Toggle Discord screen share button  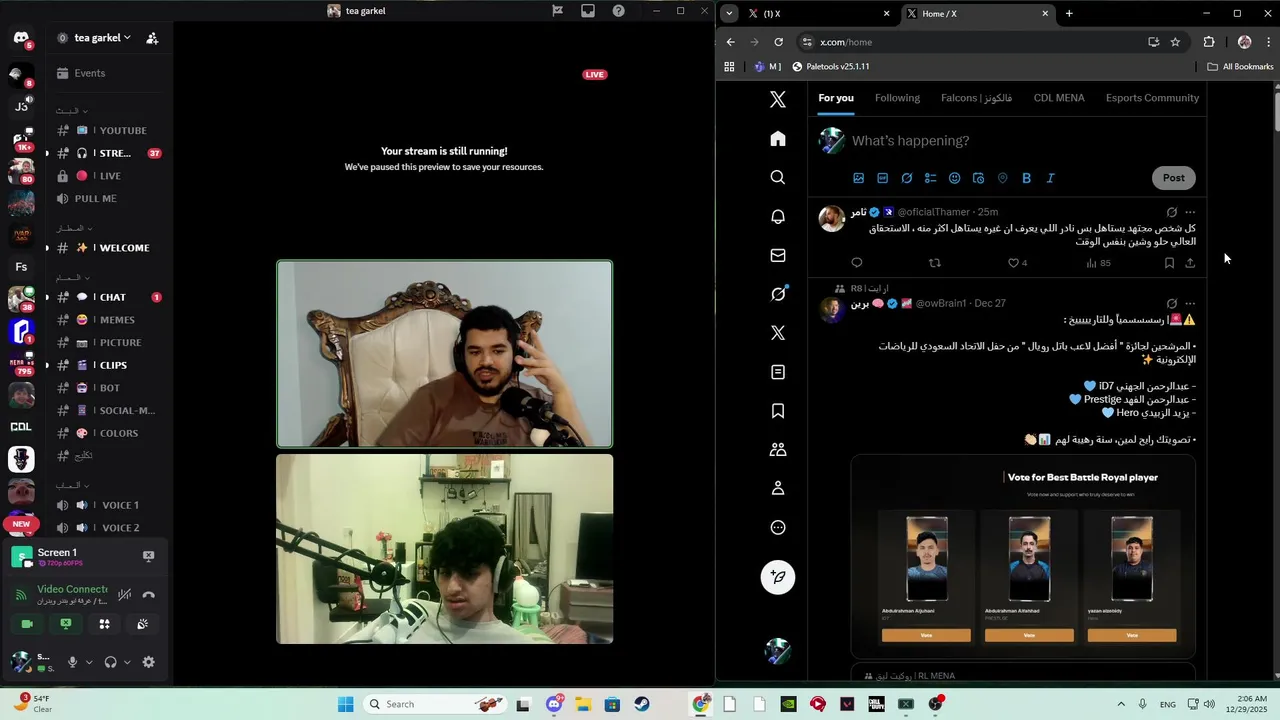[x=66, y=624]
